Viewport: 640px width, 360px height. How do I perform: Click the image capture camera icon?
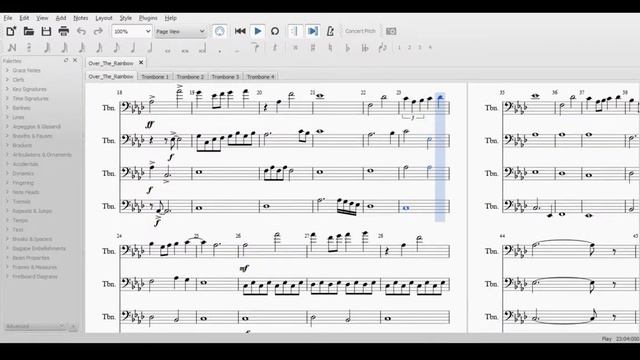point(391,31)
